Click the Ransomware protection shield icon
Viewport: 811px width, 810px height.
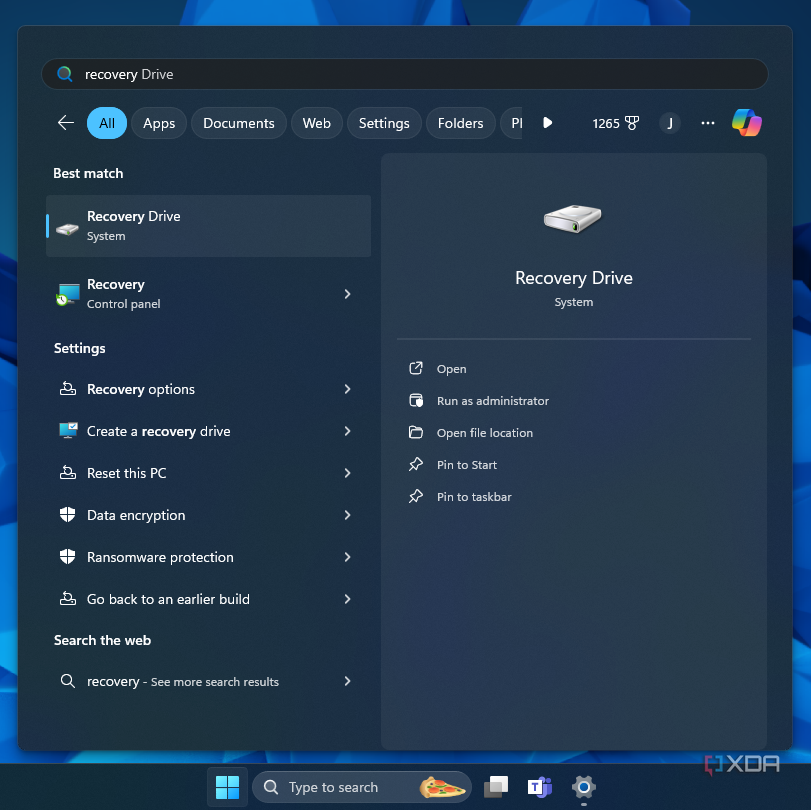[68, 556]
